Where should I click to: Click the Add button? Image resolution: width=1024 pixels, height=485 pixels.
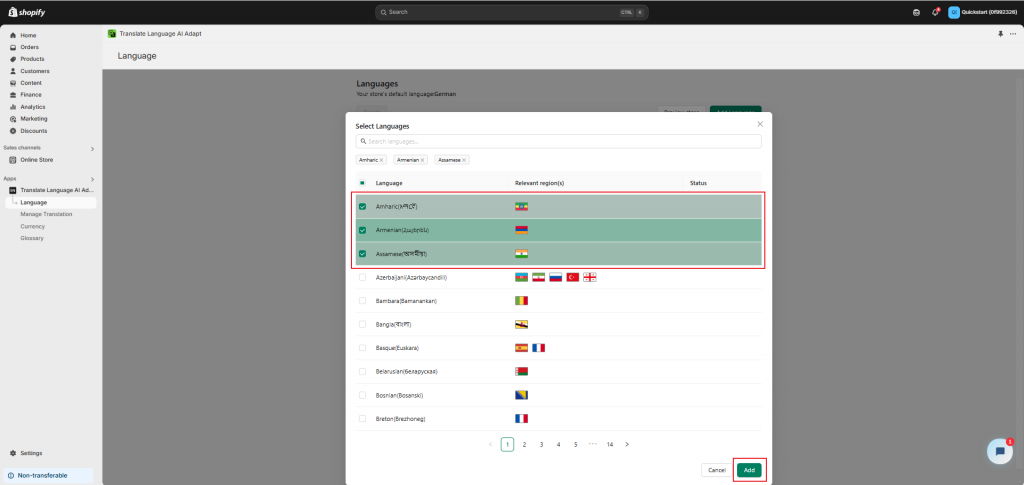pos(748,469)
